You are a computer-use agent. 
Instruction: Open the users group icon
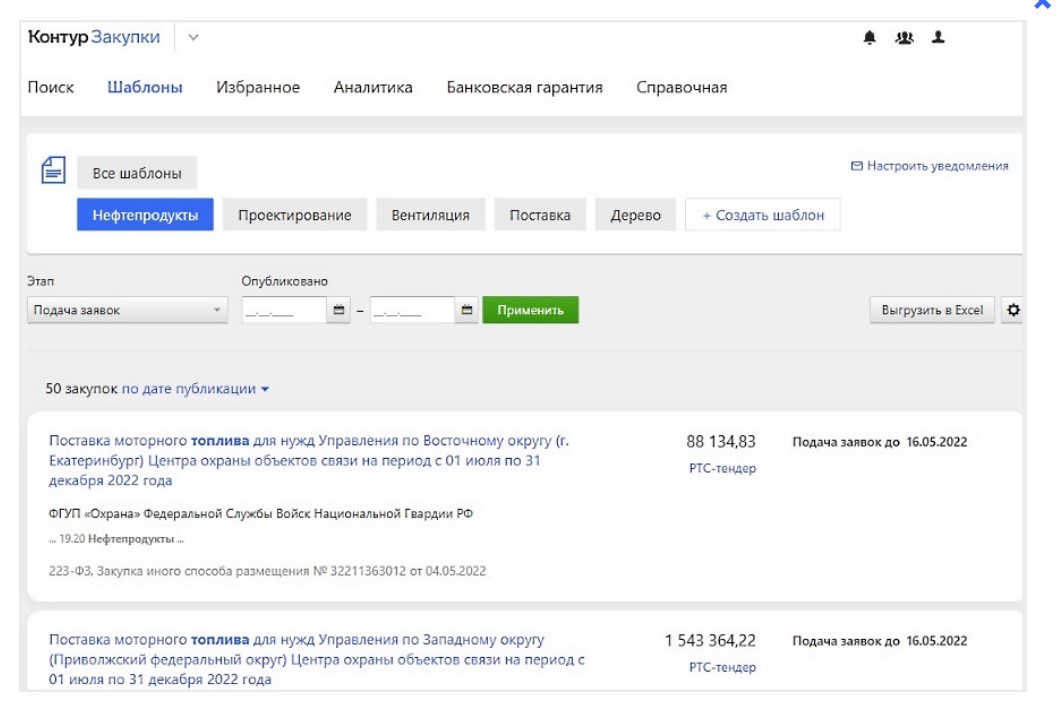(x=904, y=38)
